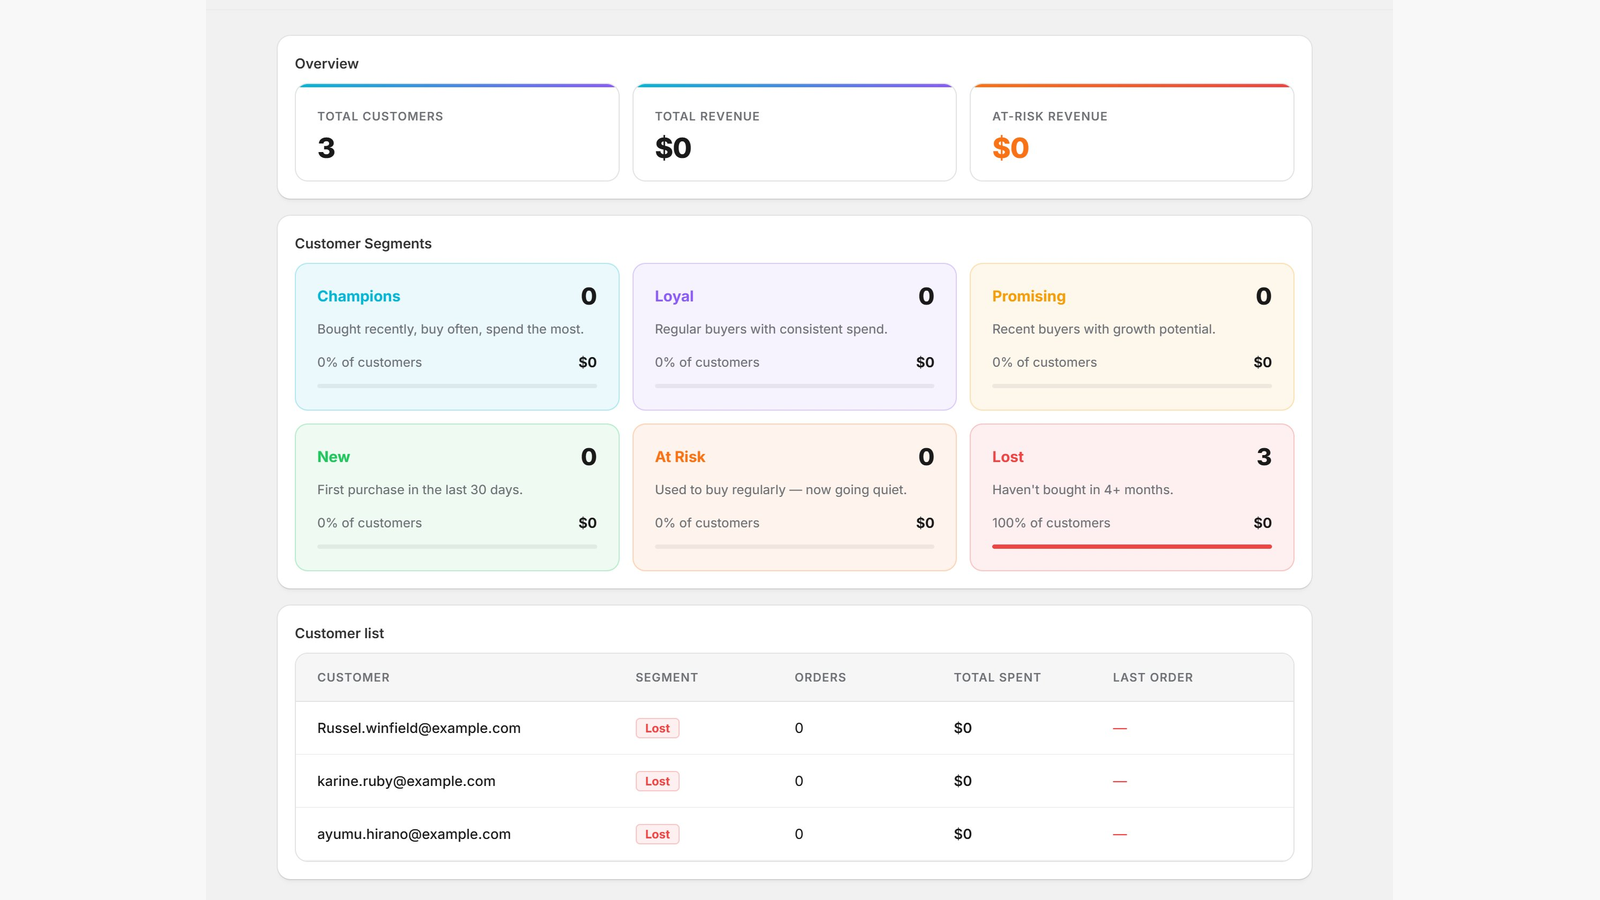Click the red Lost segment progress bar
1600x900 pixels.
pyautogui.click(x=1132, y=547)
